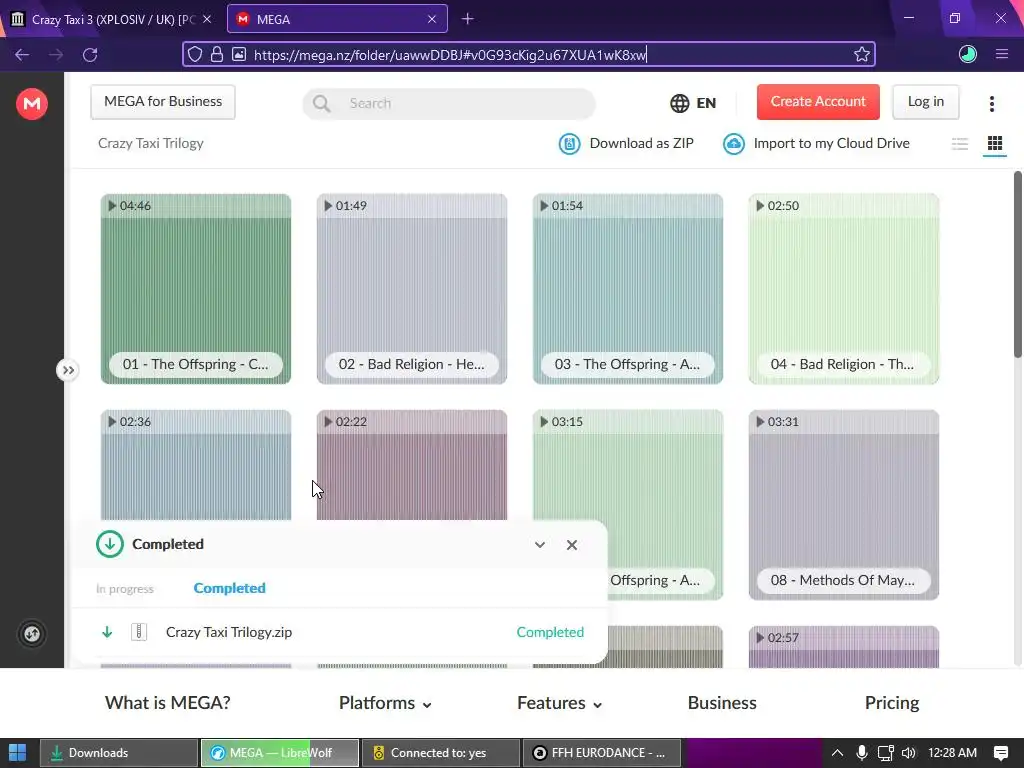This screenshot has width=1024, height=768.
Task: Open a new browser tab
Action: (467, 20)
